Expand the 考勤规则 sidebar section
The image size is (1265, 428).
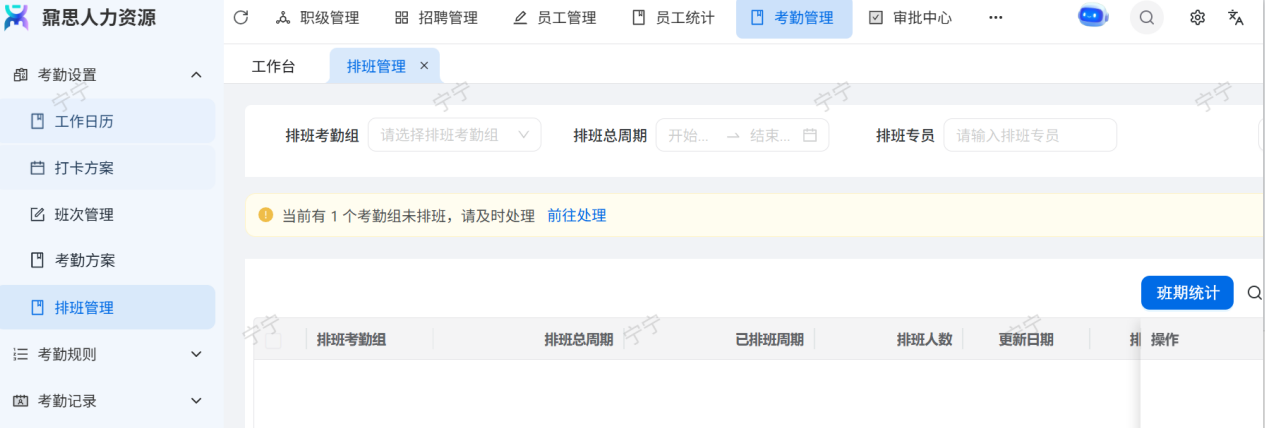click(x=196, y=354)
